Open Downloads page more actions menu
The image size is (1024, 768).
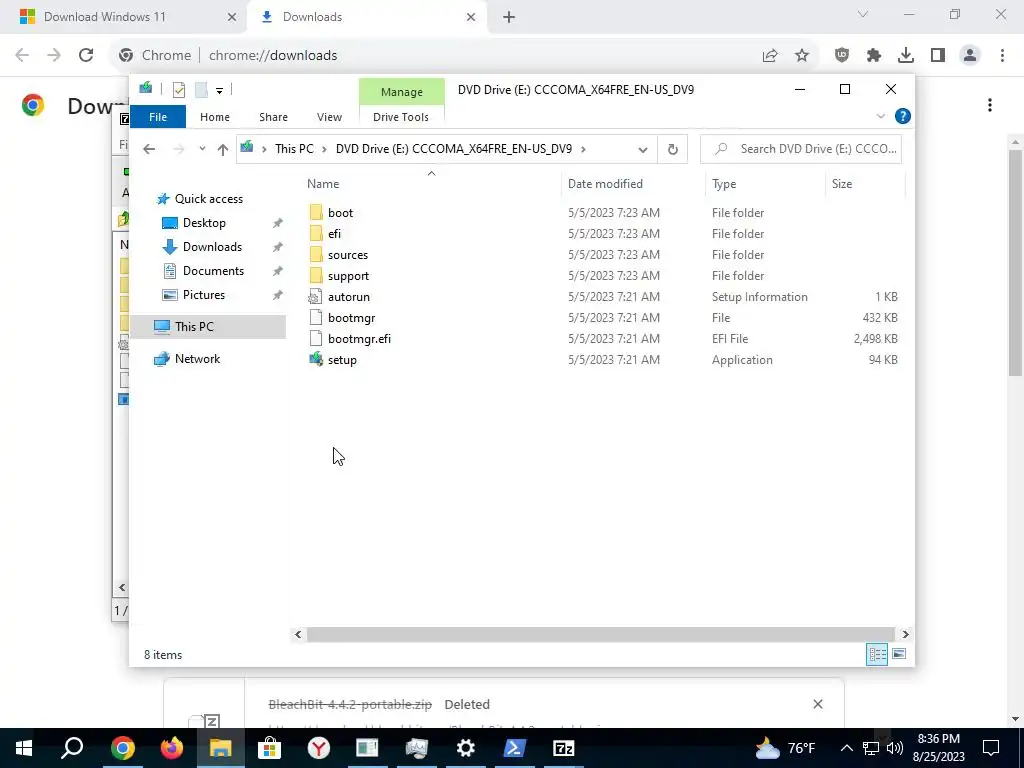[x=990, y=105]
